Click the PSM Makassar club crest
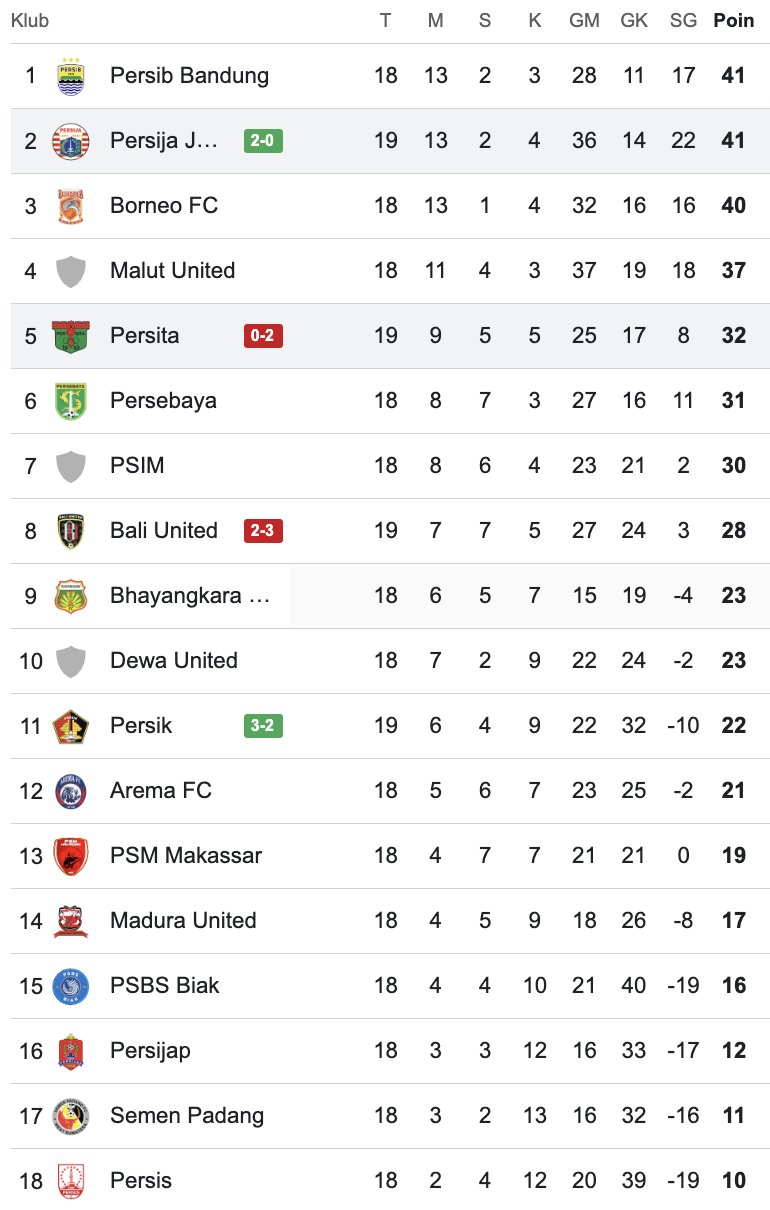This screenshot has width=770, height=1210. tap(71, 856)
